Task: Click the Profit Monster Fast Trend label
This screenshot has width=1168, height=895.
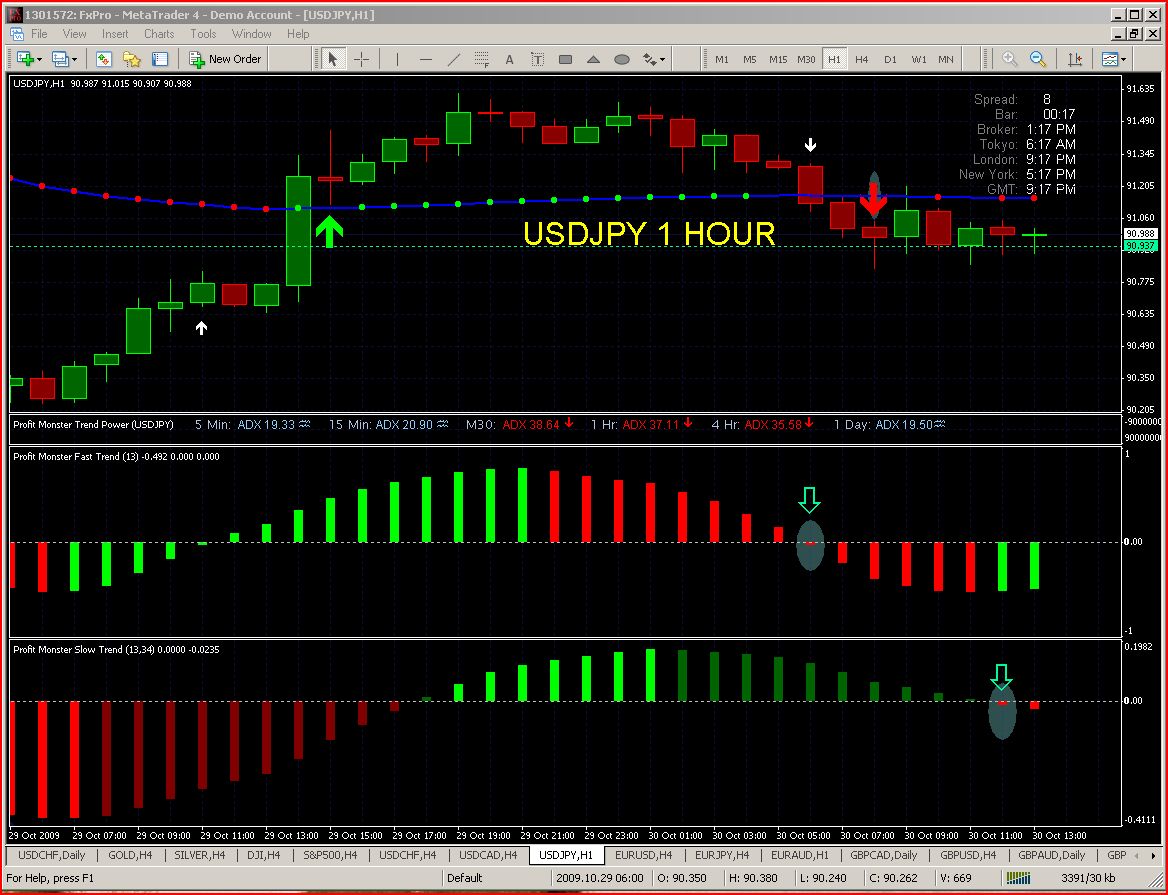Action: [116, 456]
